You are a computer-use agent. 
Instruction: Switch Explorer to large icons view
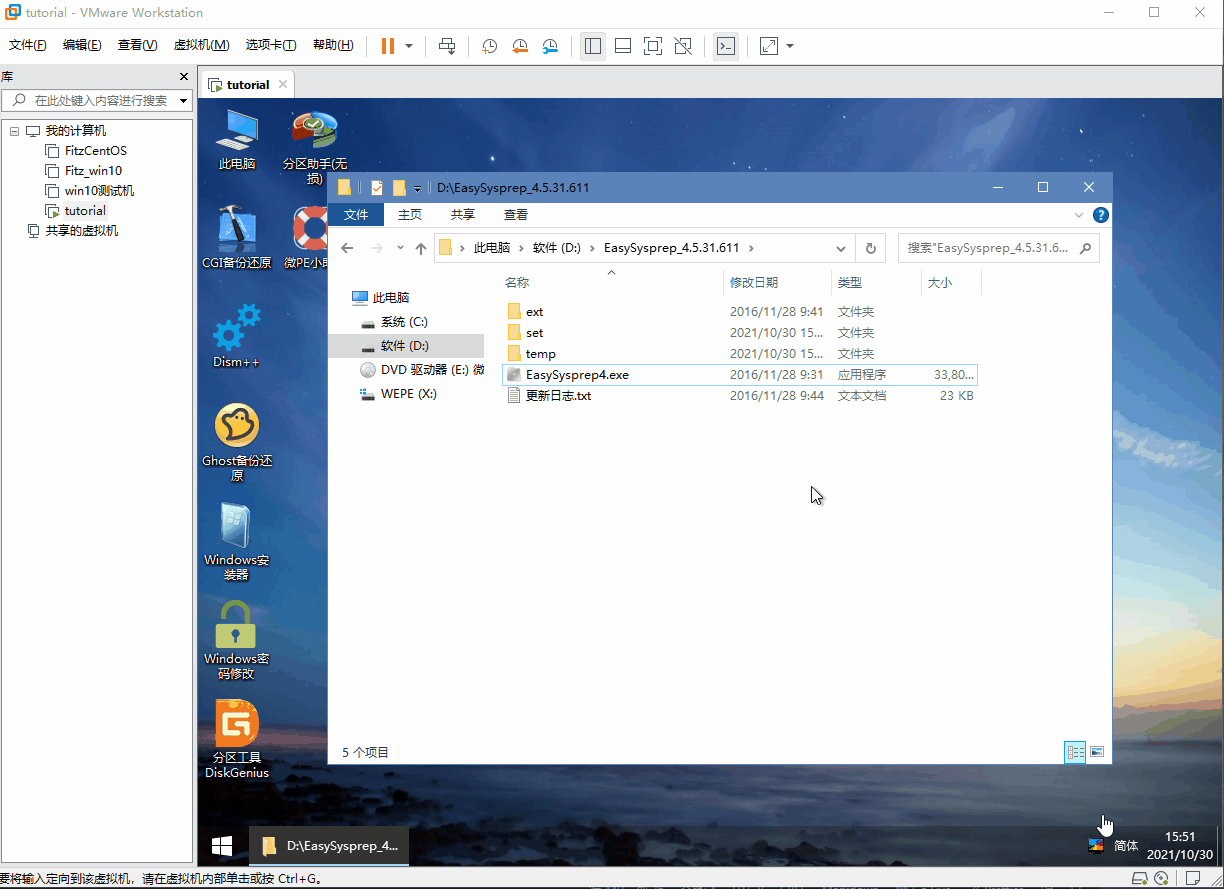coord(1097,752)
